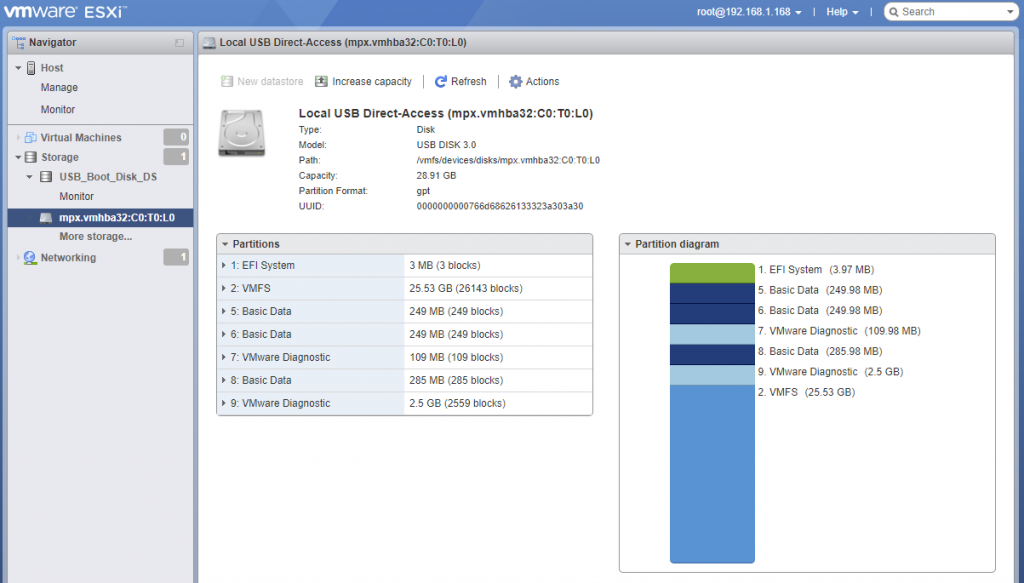This screenshot has width=1024, height=583.
Task: Click the Increase capacity icon
Action: click(x=321, y=82)
